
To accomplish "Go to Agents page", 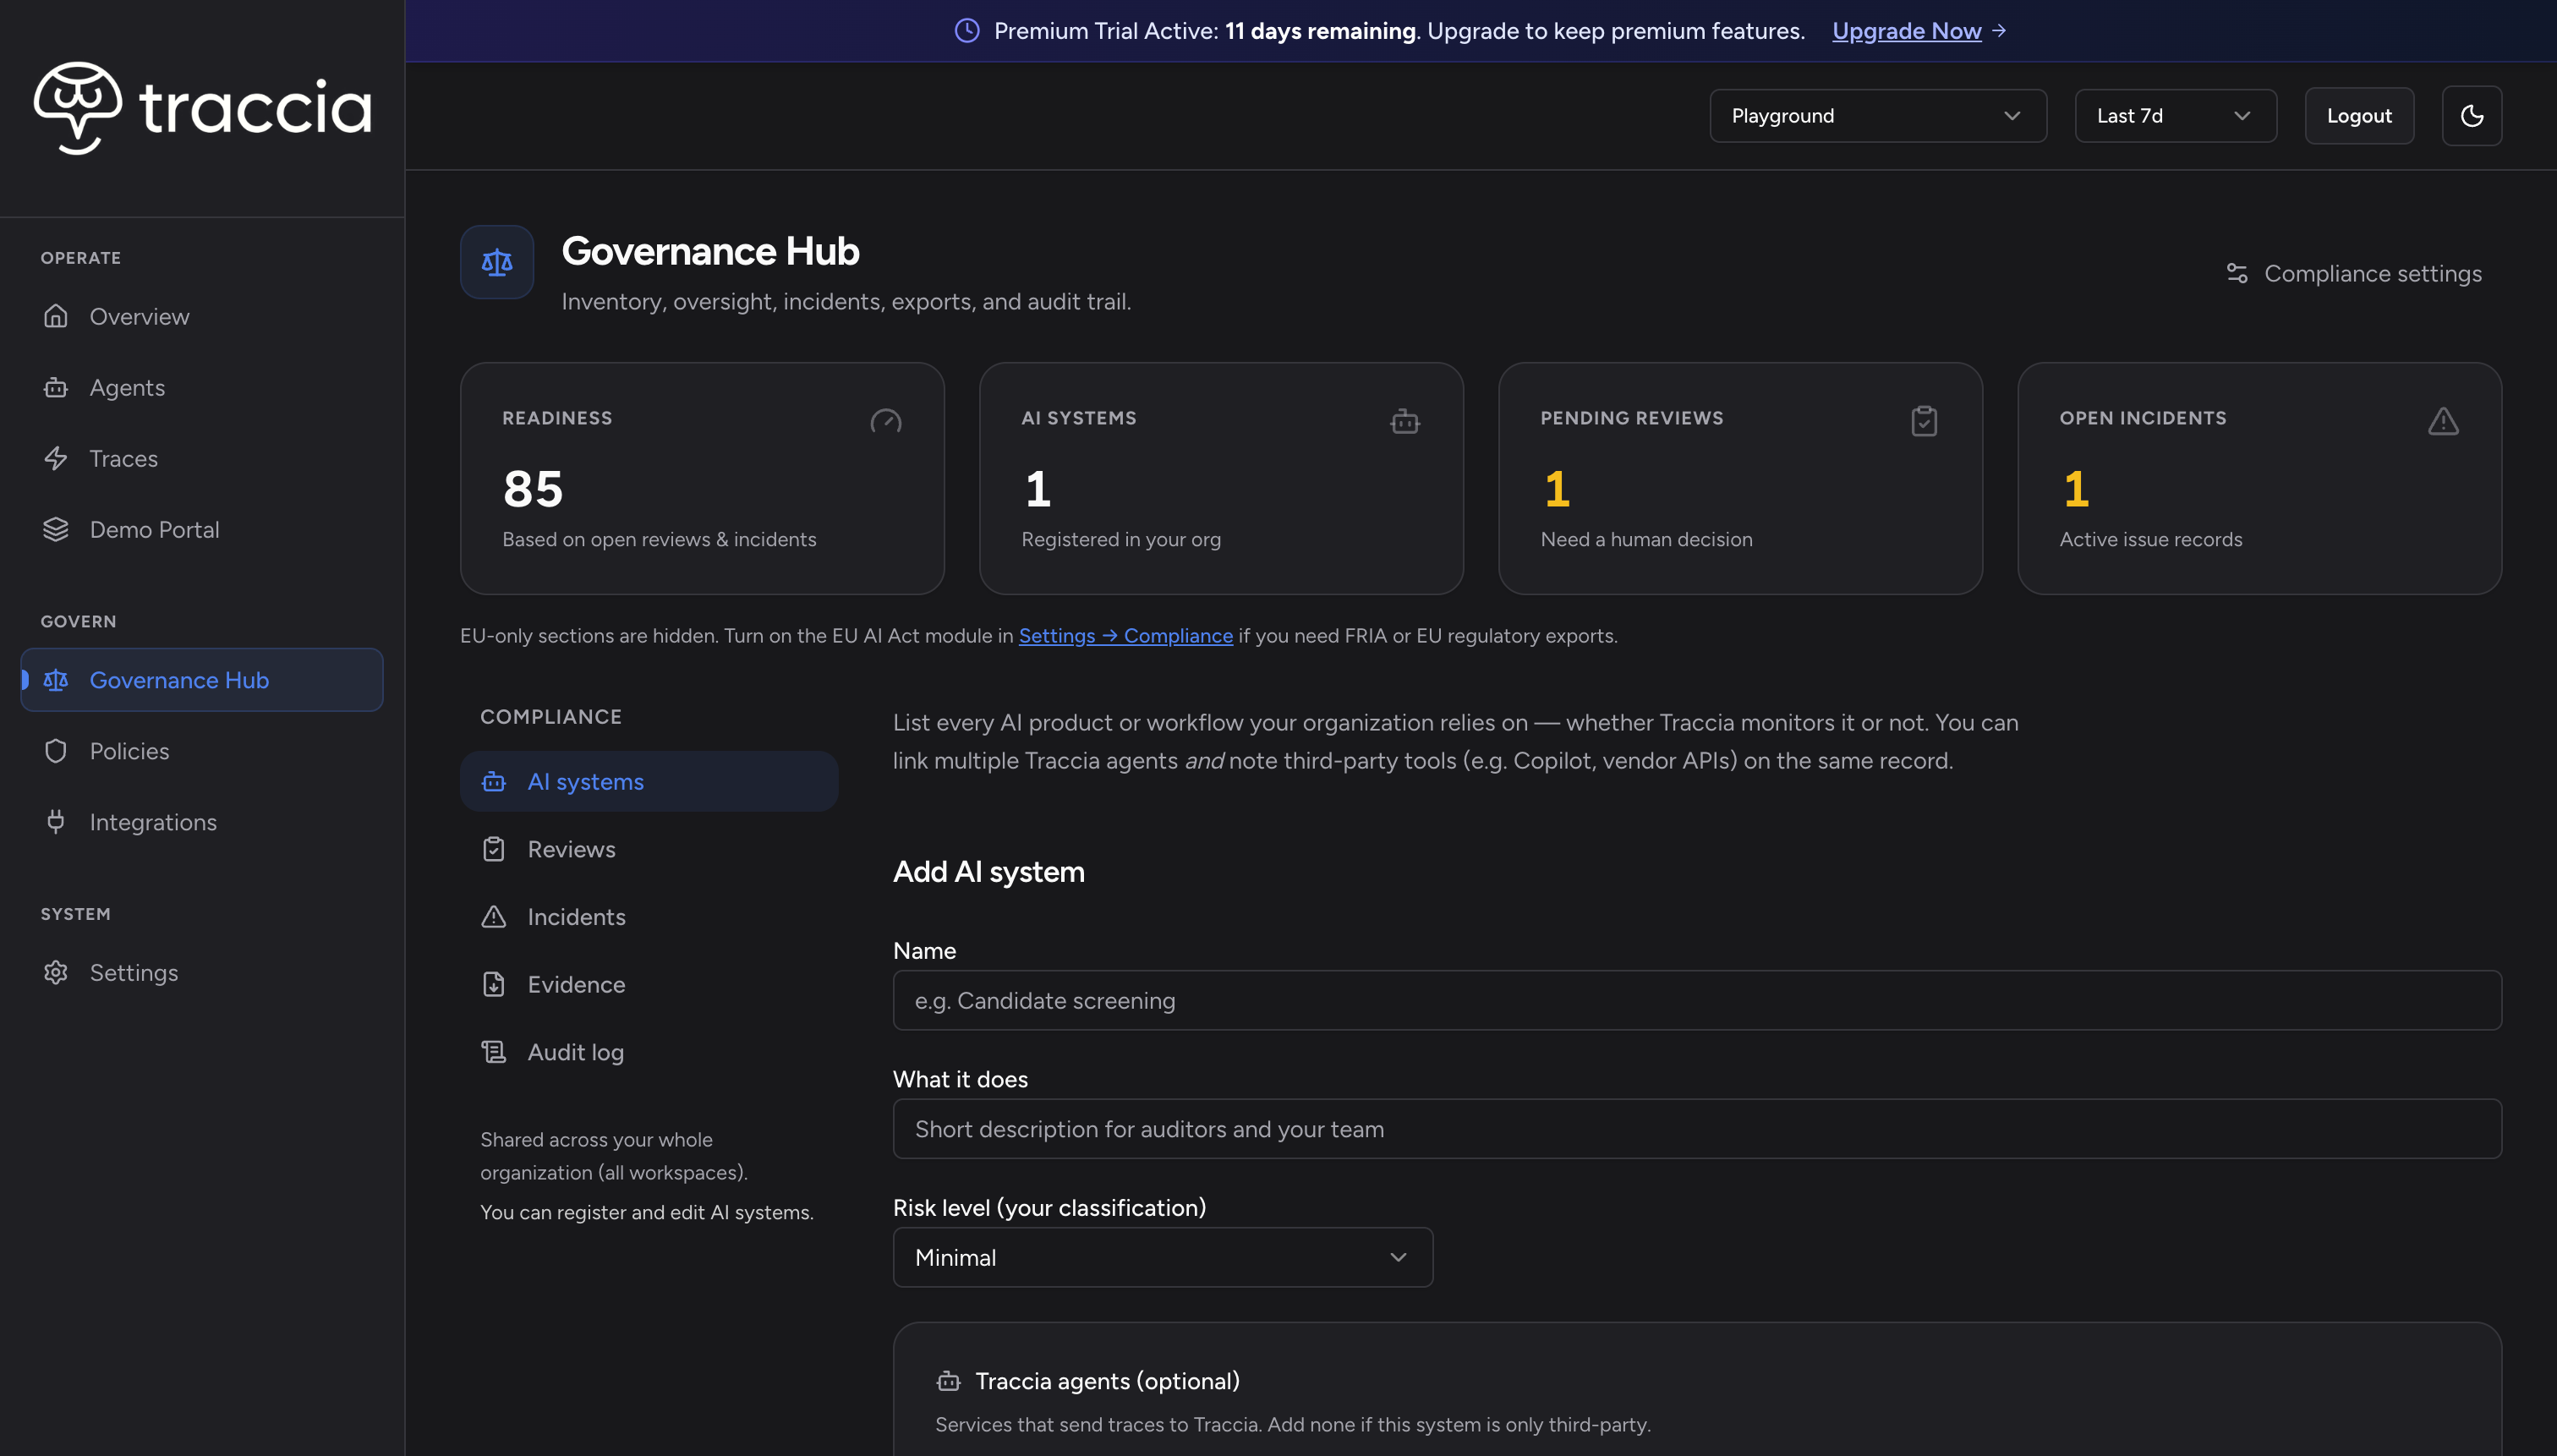I will 202,387.
